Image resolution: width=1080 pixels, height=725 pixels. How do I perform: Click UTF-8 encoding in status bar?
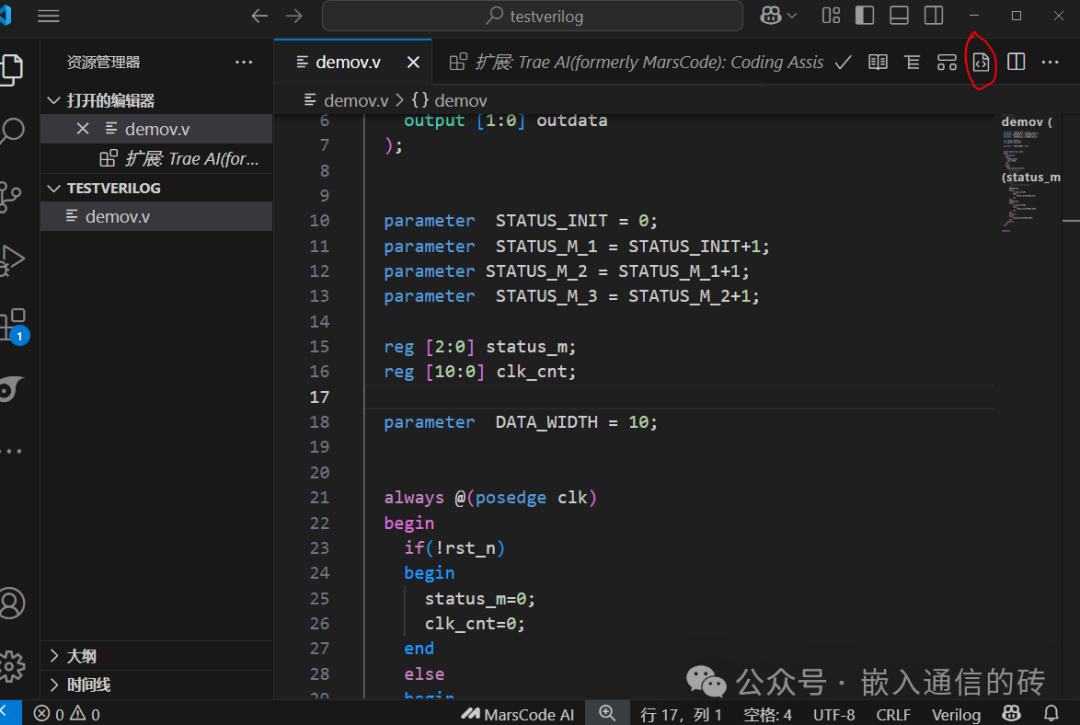pyautogui.click(x=834, y=714)
